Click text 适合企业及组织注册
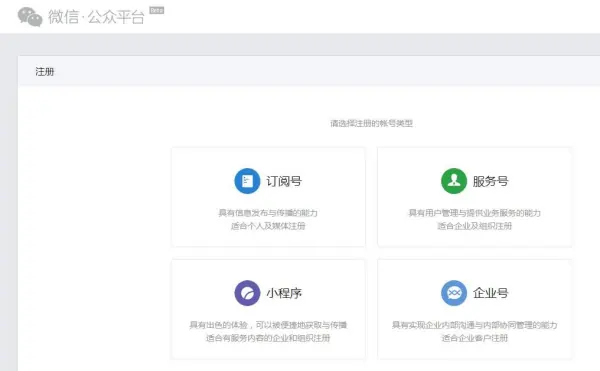600x371 pixels. 474,226
